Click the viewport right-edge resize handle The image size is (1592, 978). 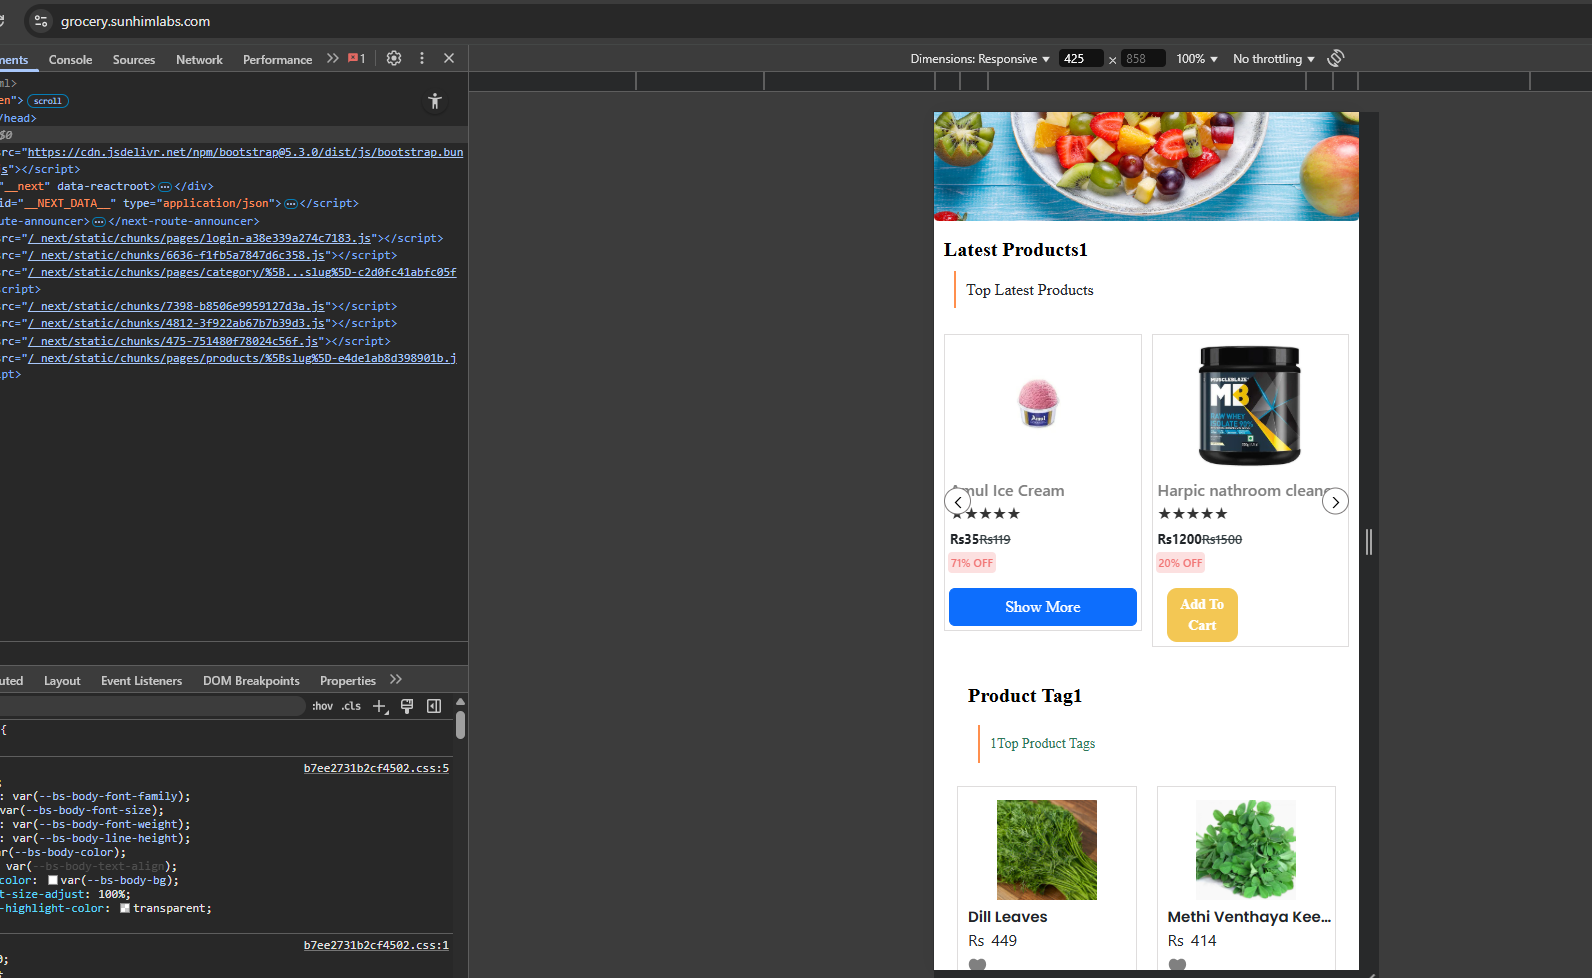1369,541
